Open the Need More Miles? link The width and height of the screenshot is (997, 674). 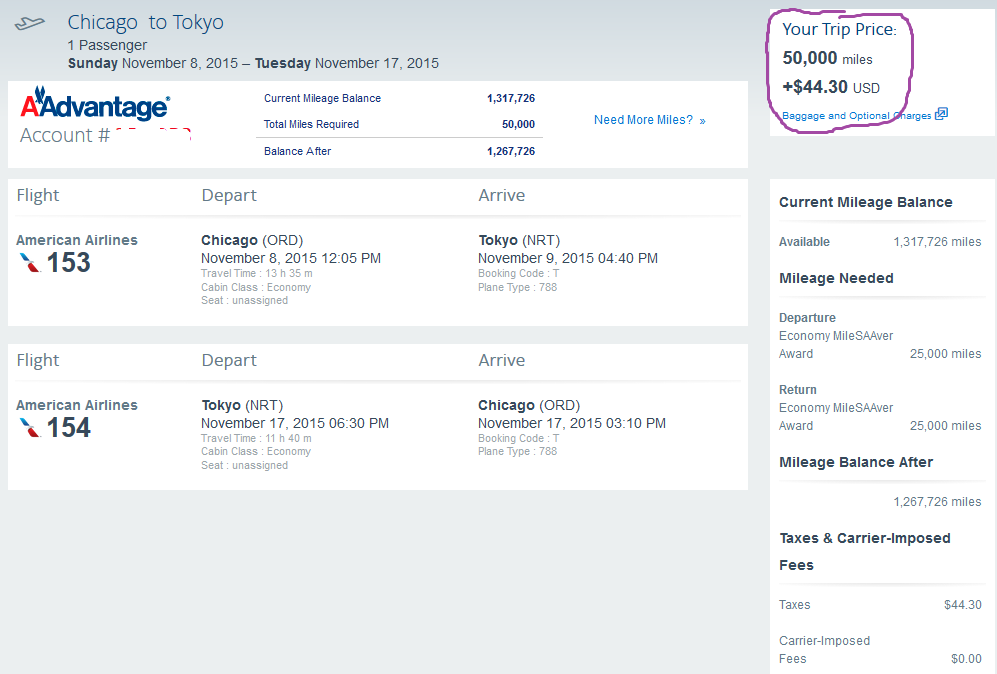649,120
